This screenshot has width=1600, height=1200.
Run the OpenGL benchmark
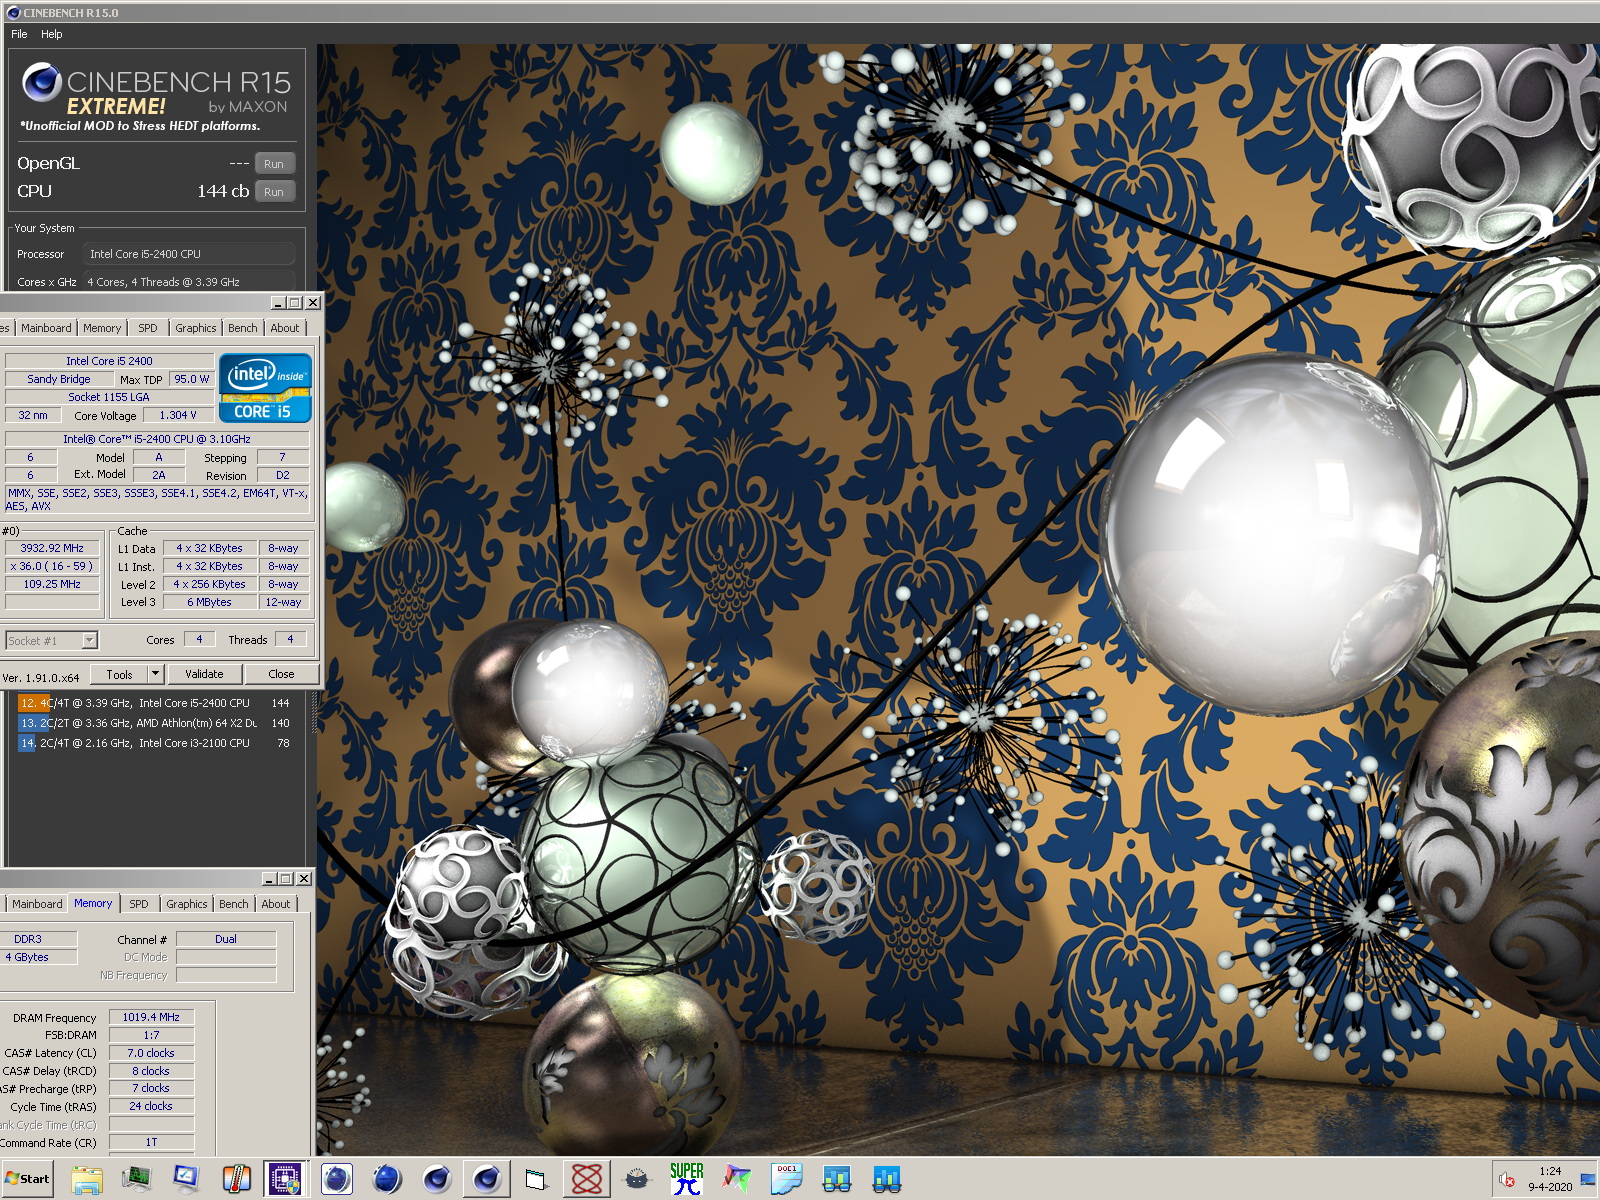274,164
